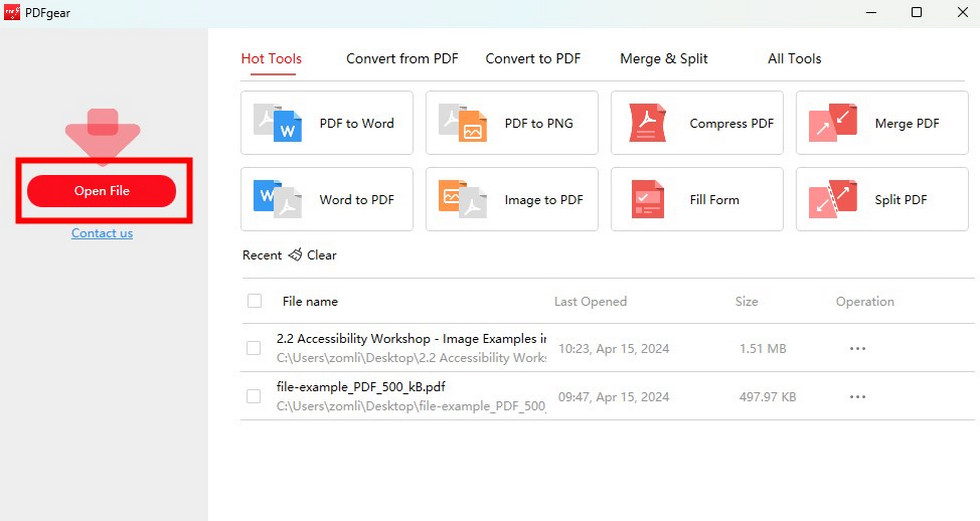Click the red Open File button
Image resolution: width=980 pixels, height=521 pixels.
point(102,191)
